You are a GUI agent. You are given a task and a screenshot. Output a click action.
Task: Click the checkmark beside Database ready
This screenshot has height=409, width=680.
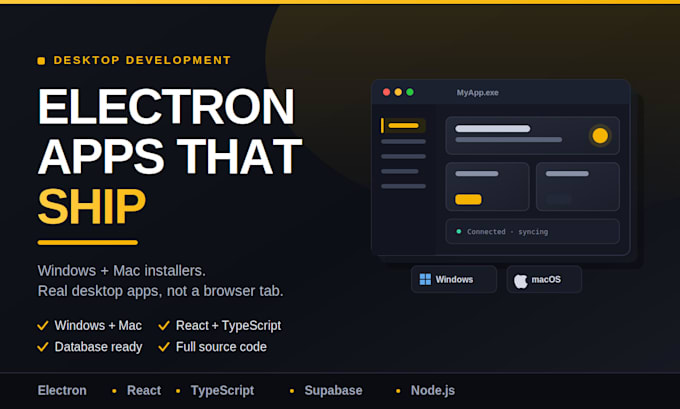[x=42, y=347]
